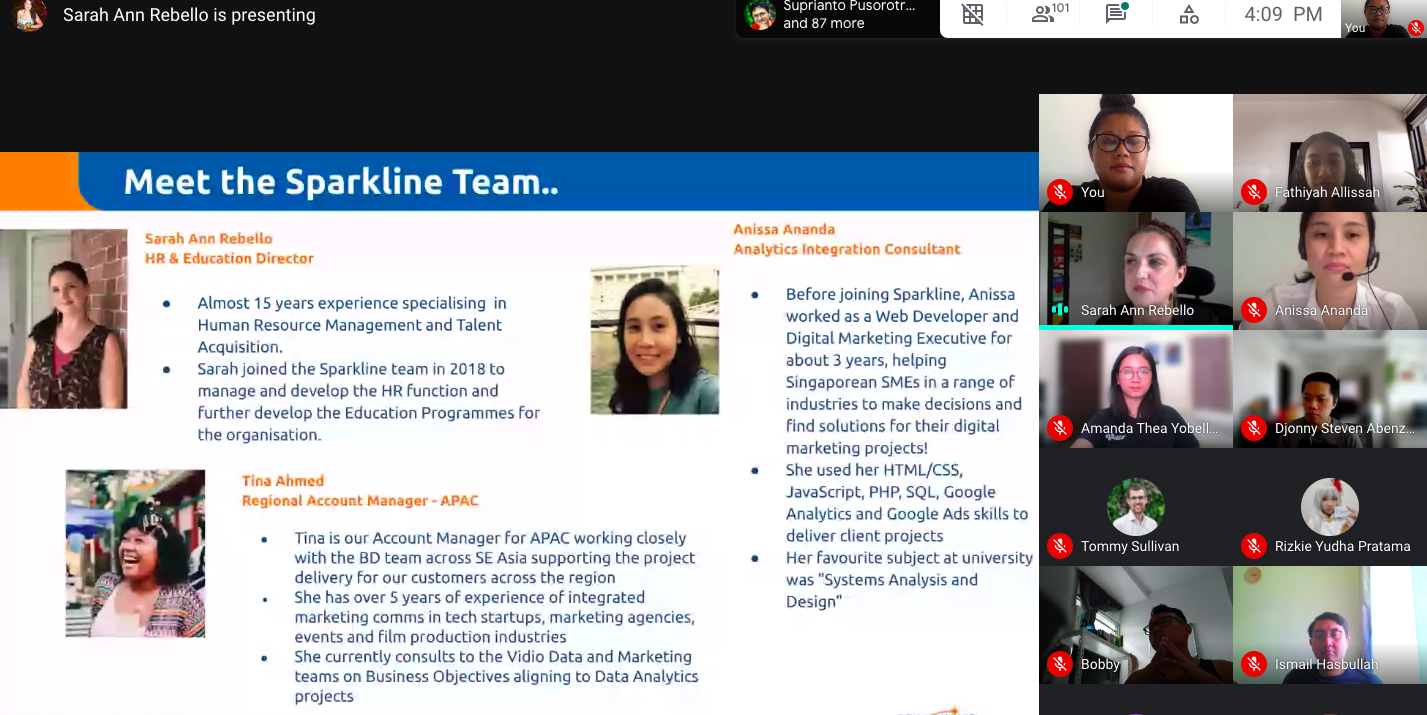Click 'Sarah Ann Rebello is presenting' label
Screen dimensions: 1427x715
189,15
